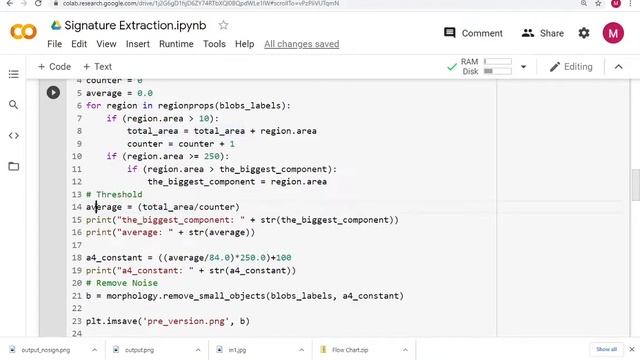Click Show all downloads button
Image resolution: width=640 pixels, height=360 pixels.
pyautogui.click(x=606, y=349)
